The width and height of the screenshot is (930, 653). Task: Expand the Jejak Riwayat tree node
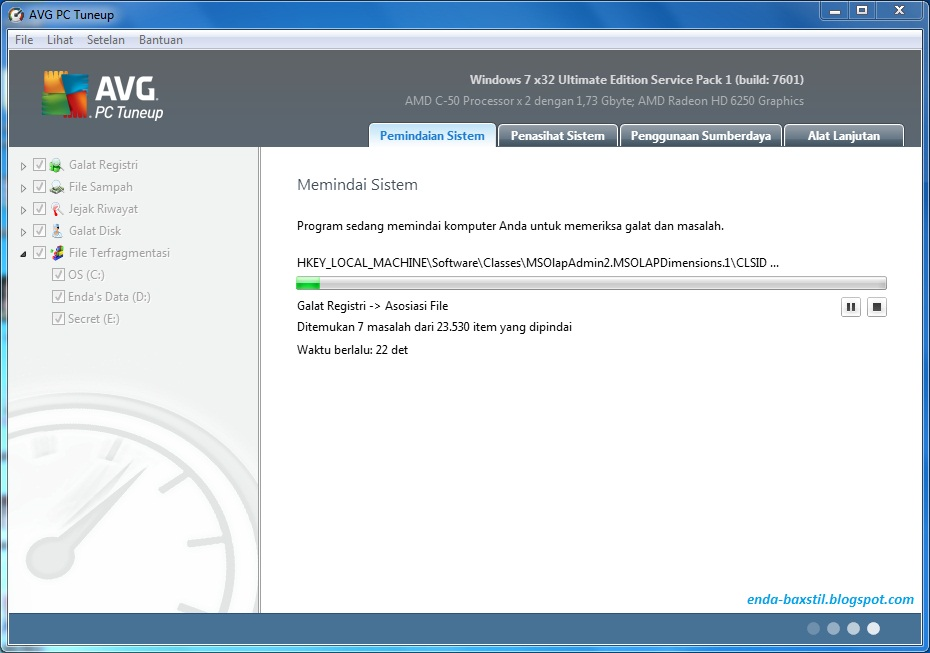tap(23, 210)
